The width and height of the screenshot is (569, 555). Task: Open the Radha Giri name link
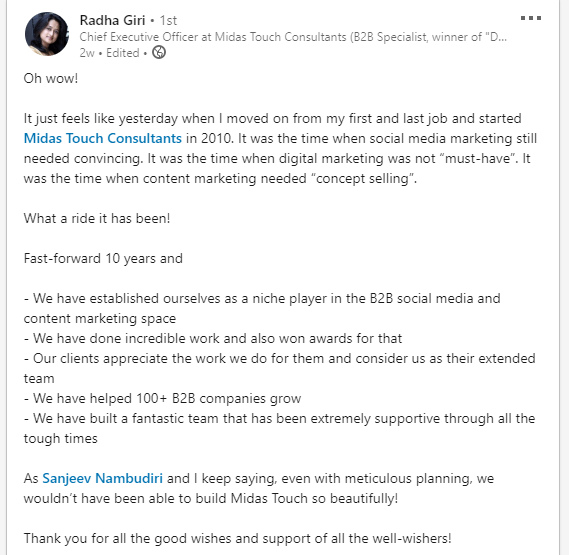point(112,20)
